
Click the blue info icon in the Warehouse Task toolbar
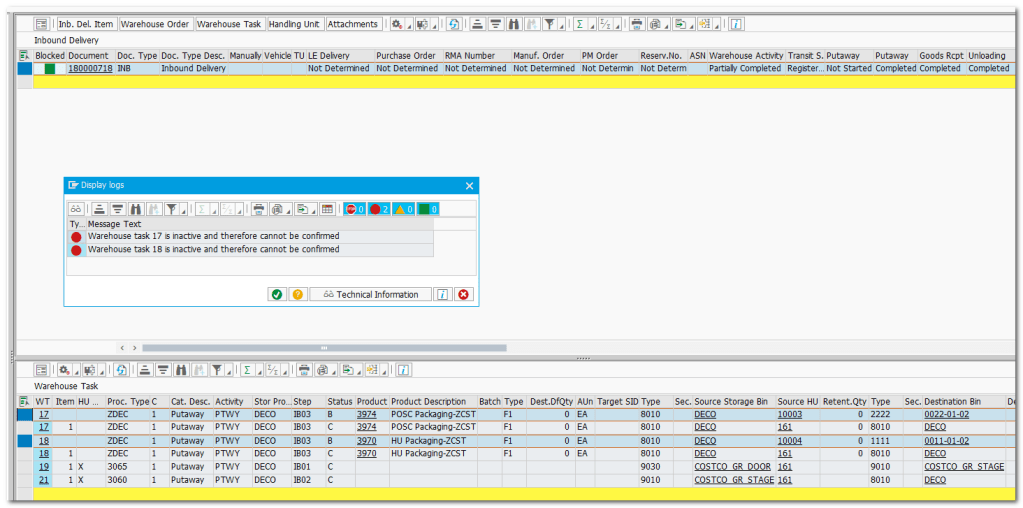click(x=403, y=370)
